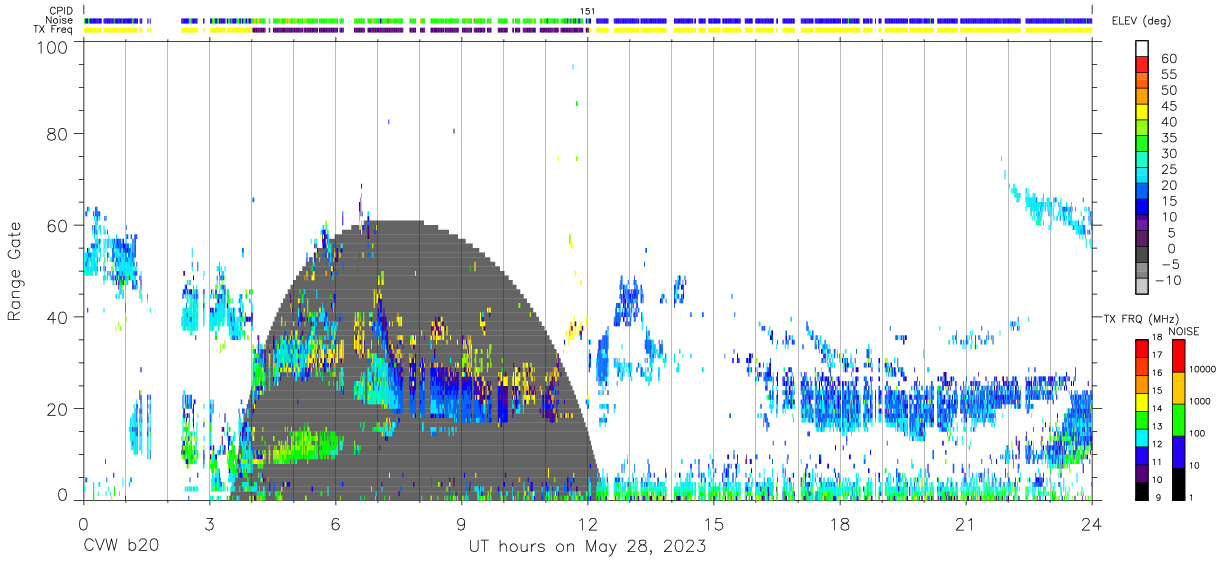Select the yellow segment of ELEV colorbar
The width and height of the screenshot is (1228, 567).
tap(1143, 111)
